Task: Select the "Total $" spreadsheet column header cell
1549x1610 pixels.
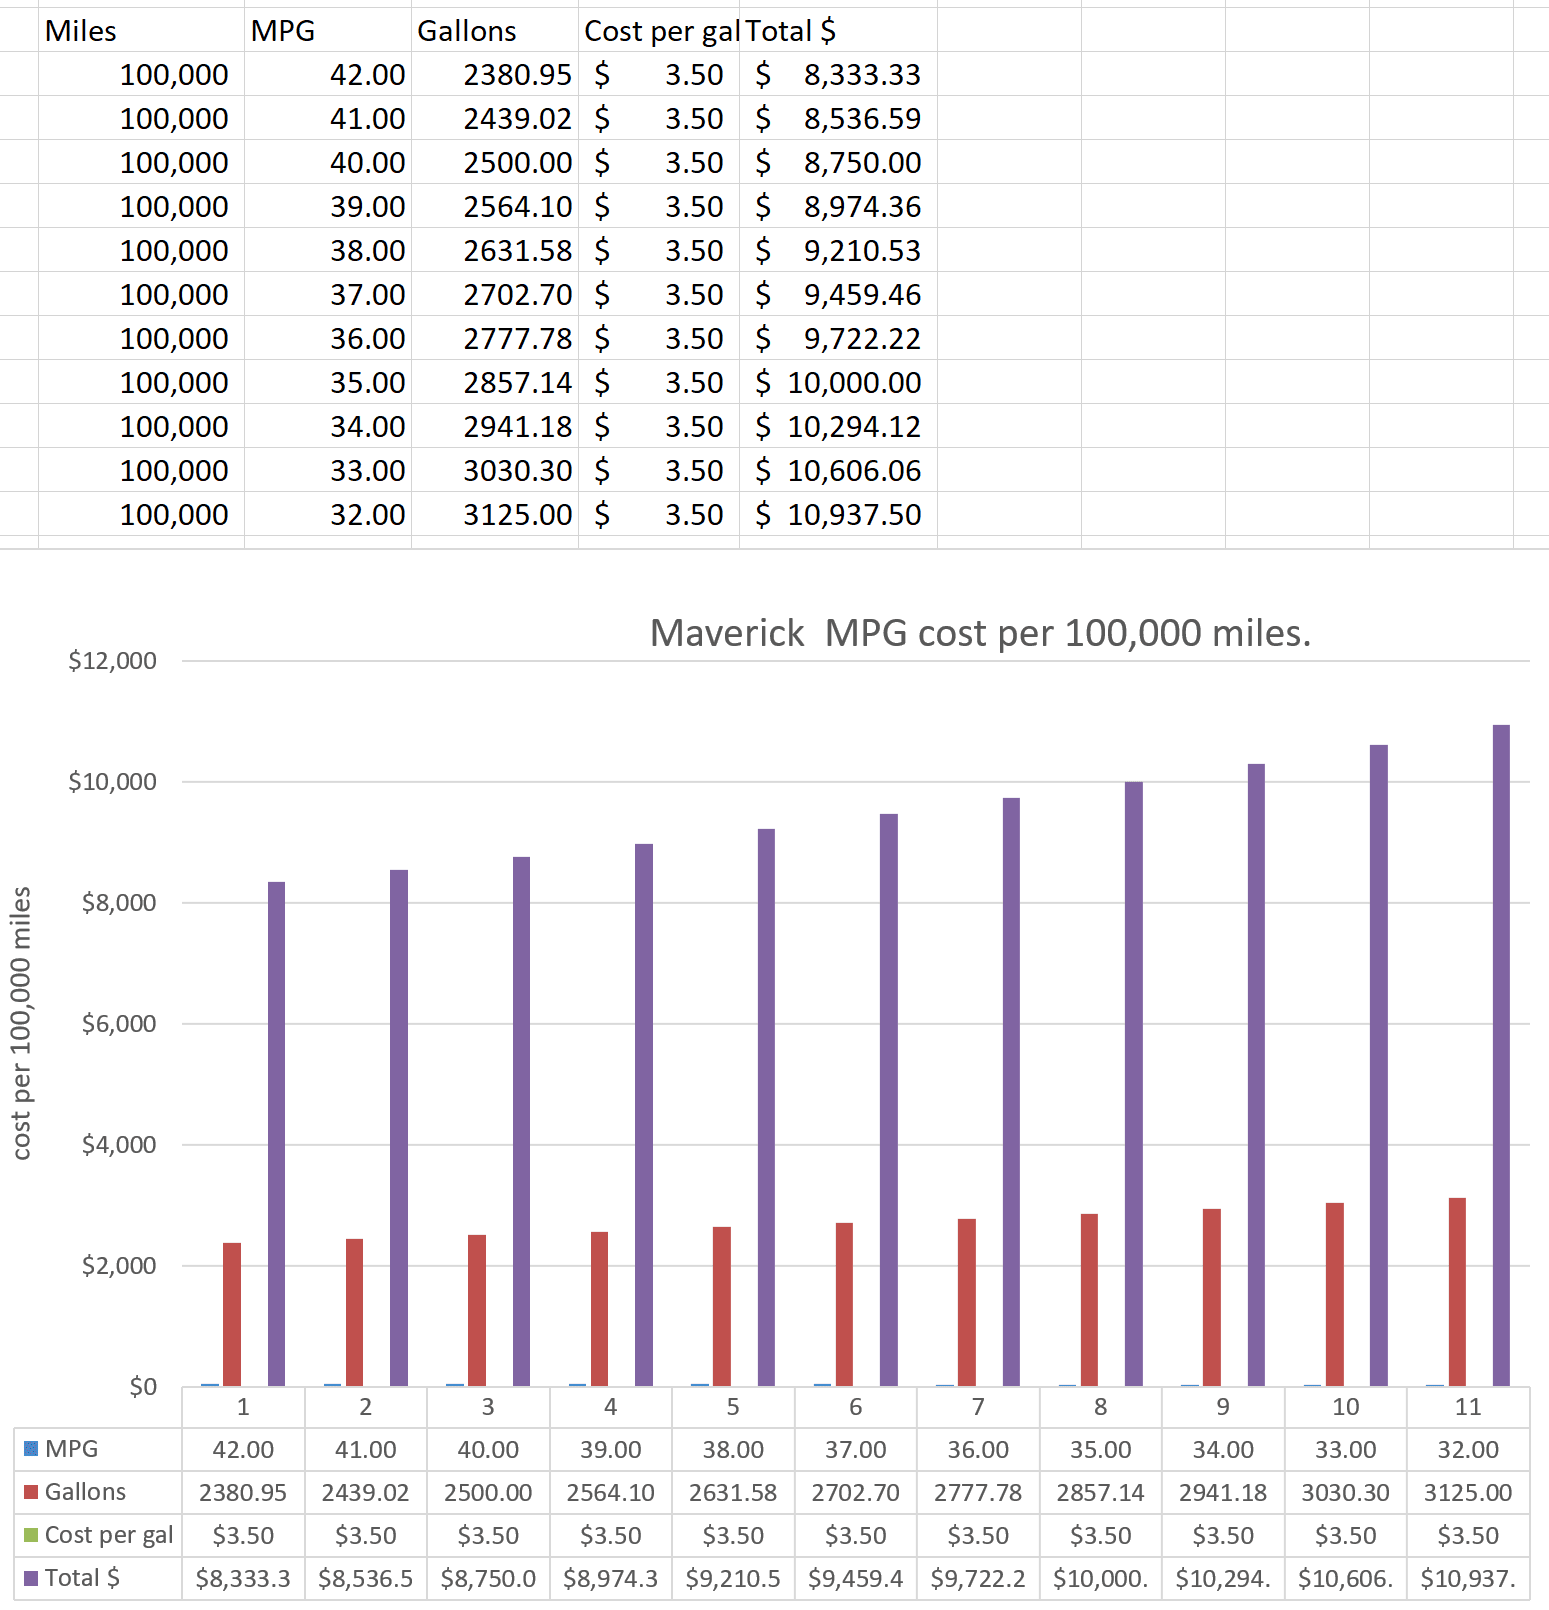Action: coord(838,30)
